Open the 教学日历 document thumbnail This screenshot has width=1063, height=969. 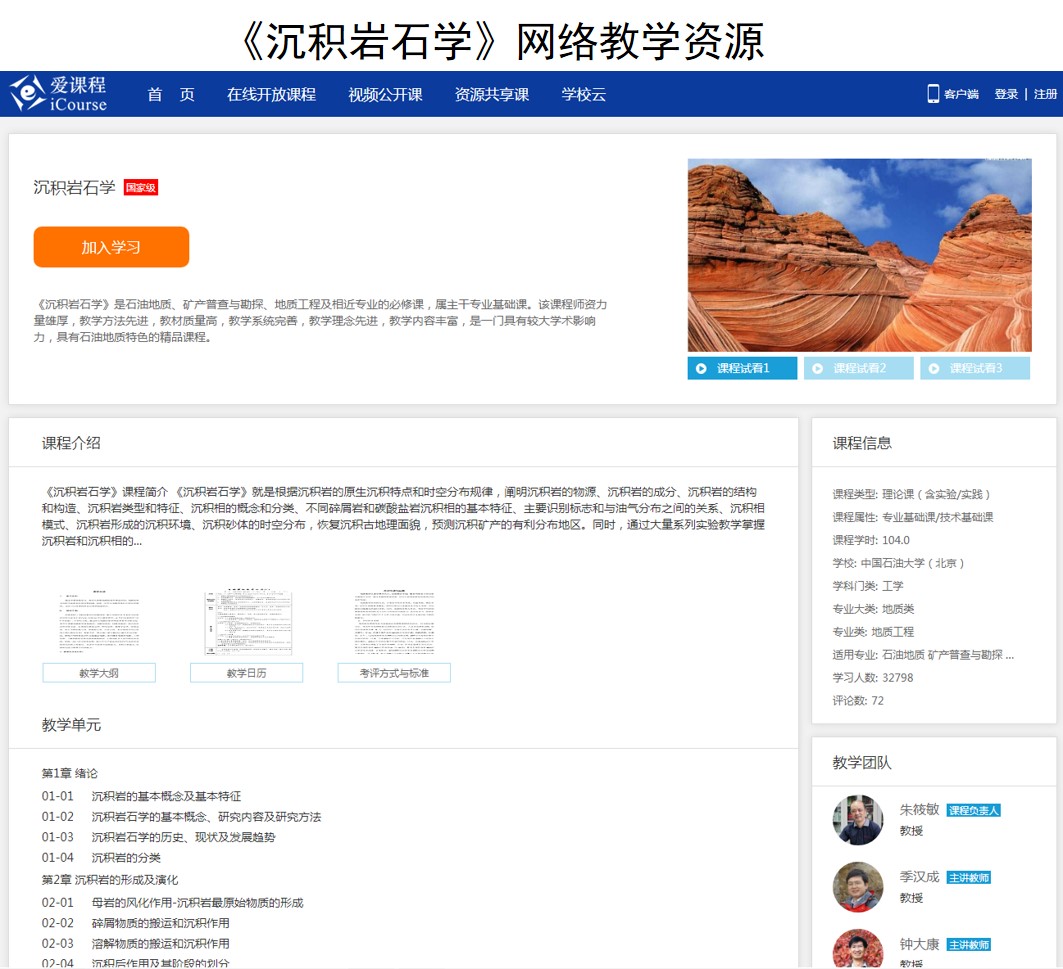click(246, 625)
